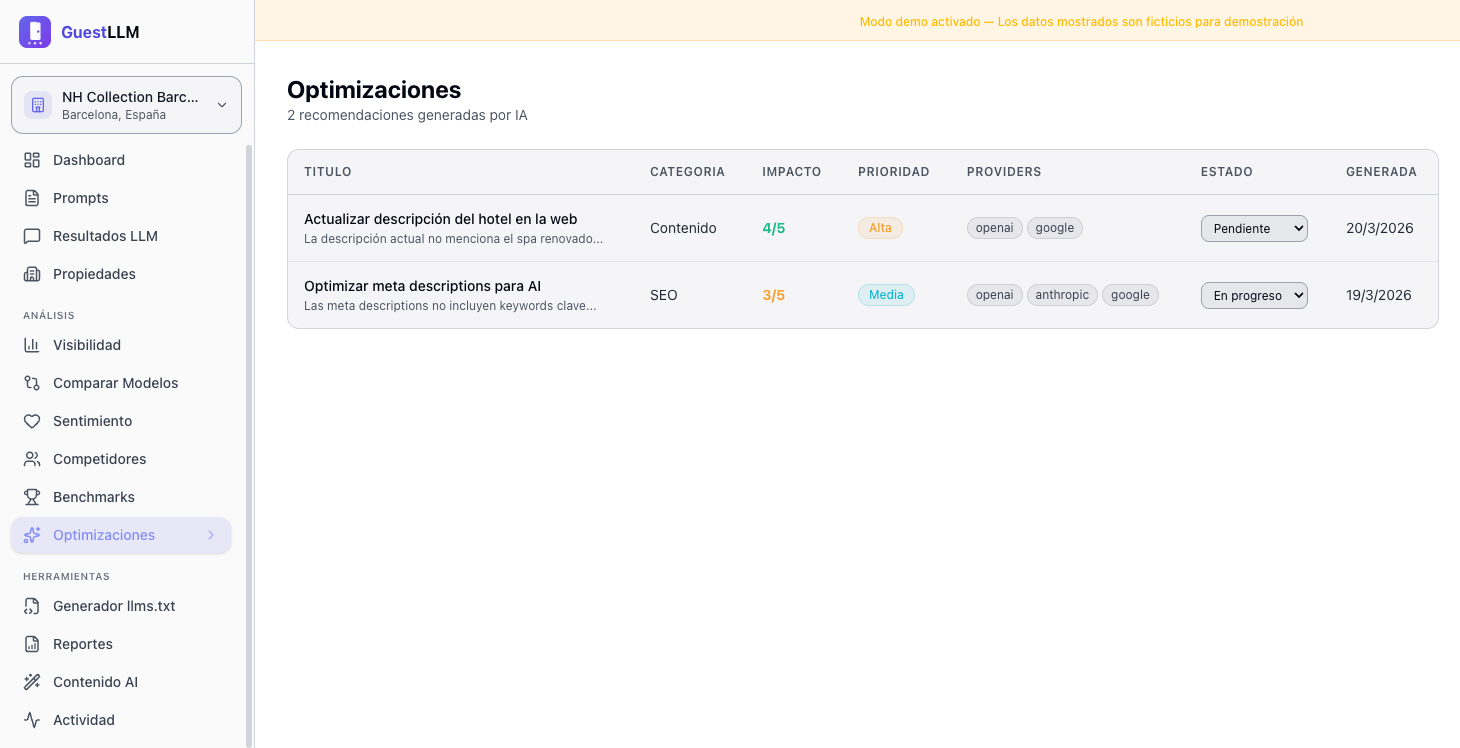
Task: Open the Dashboard section via its icon
Action: coord(33,160)
